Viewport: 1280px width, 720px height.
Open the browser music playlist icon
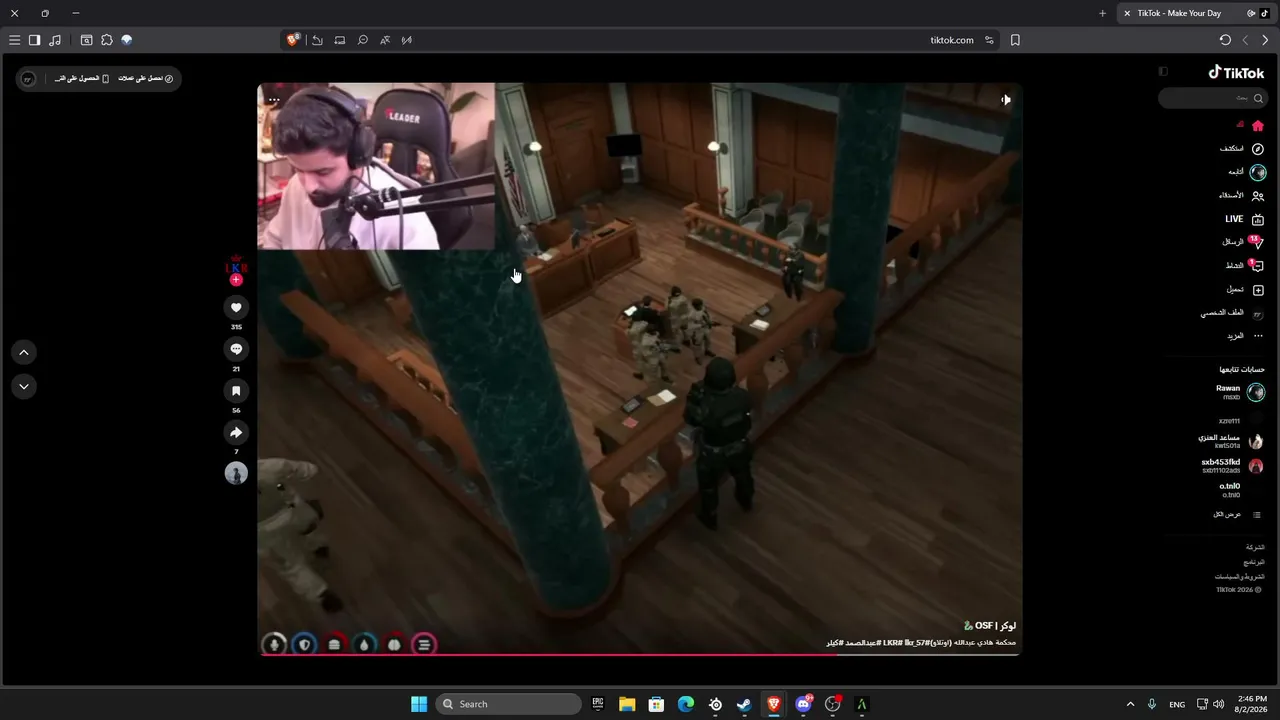click(55, 40)
